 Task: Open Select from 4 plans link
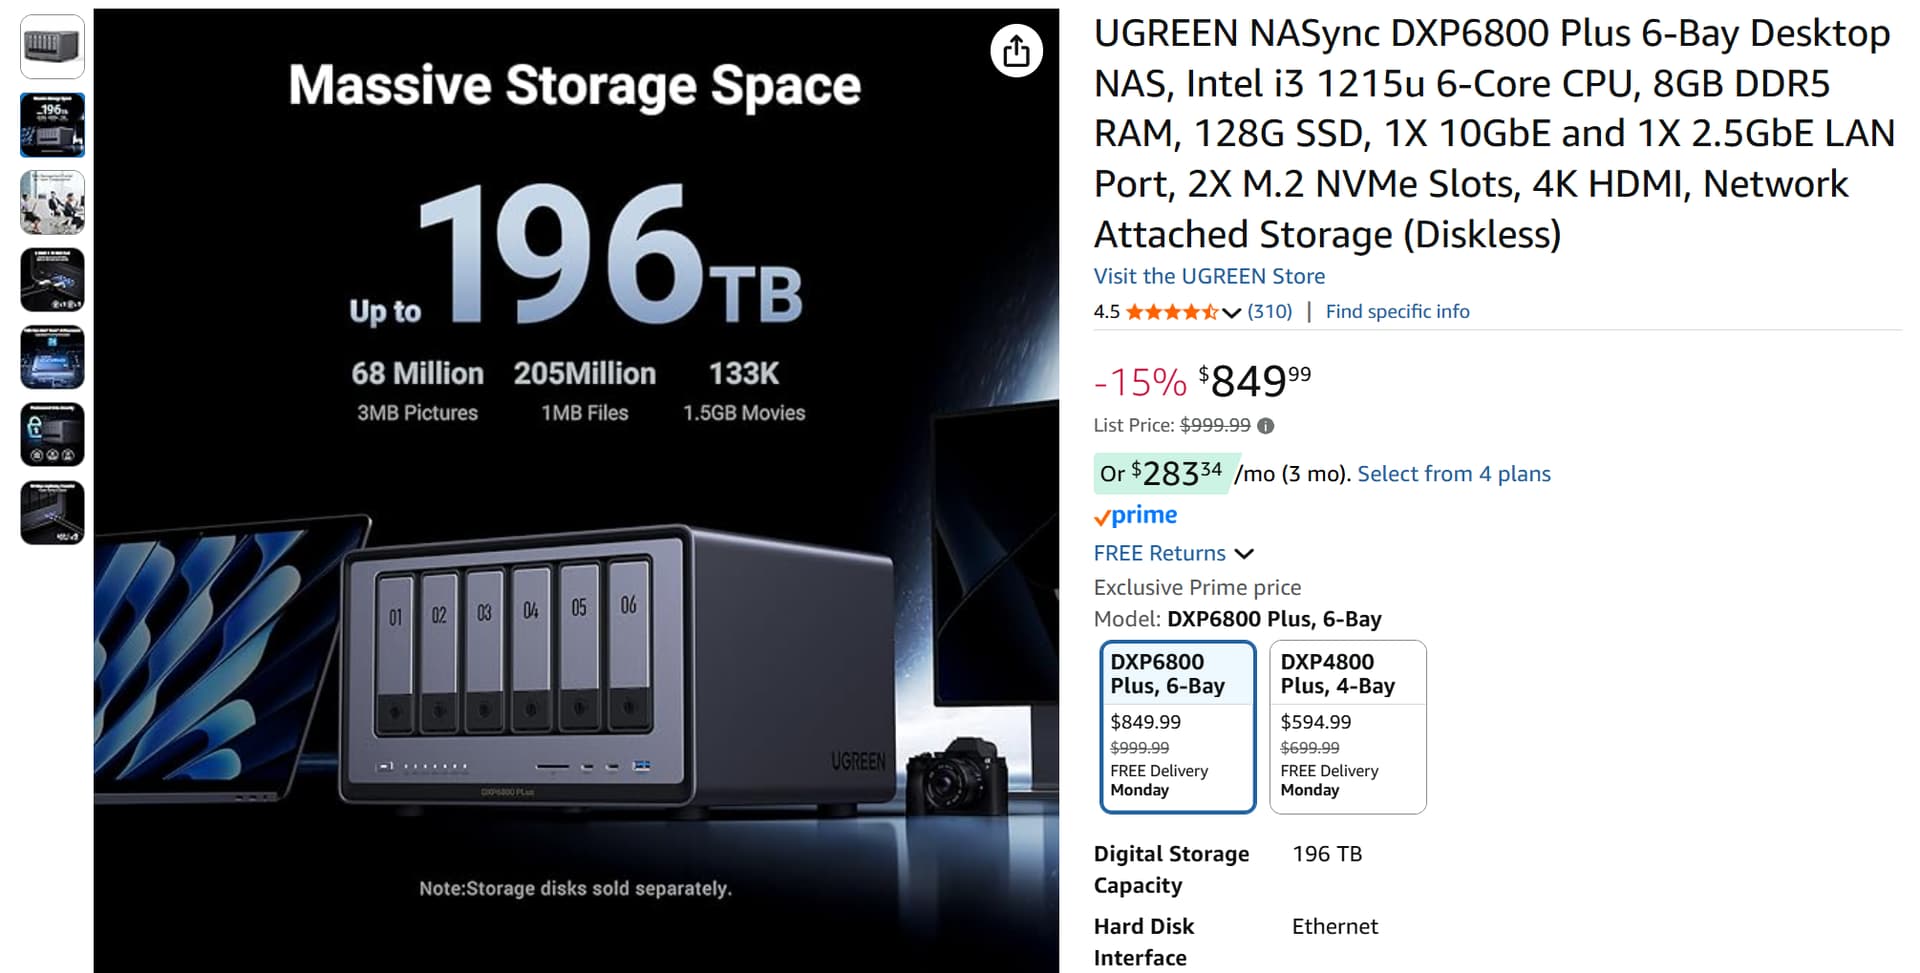[x=1453, y=474]
